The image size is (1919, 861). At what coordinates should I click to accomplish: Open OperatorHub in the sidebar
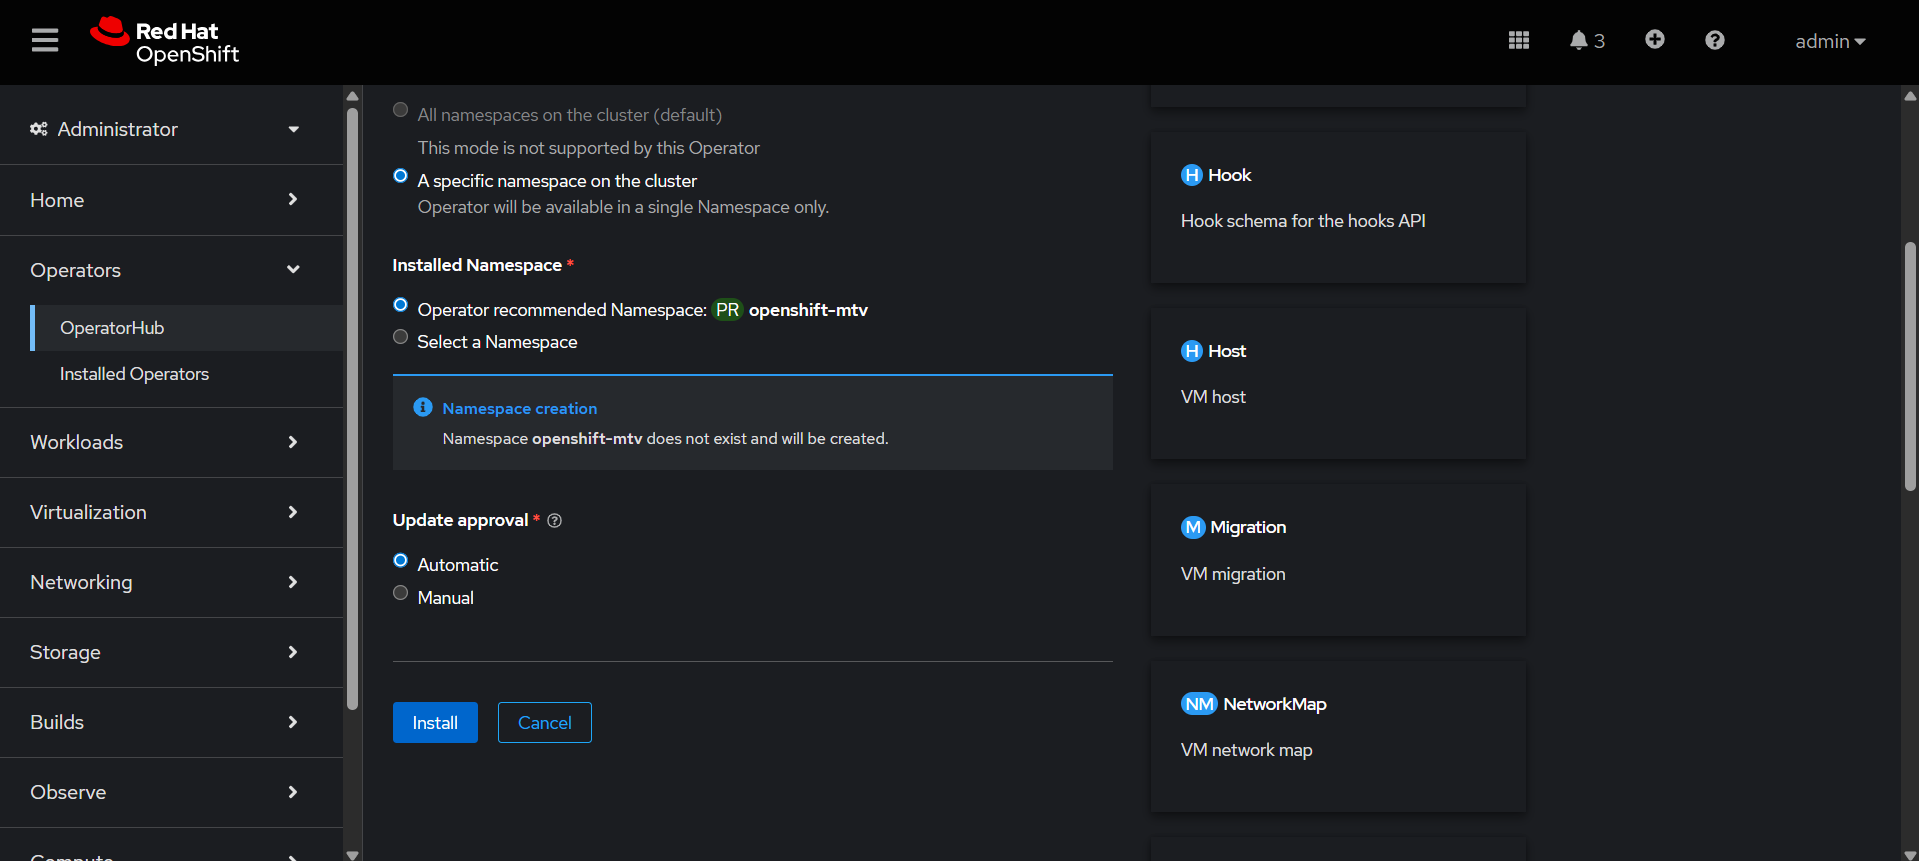(x=112, y=328)
